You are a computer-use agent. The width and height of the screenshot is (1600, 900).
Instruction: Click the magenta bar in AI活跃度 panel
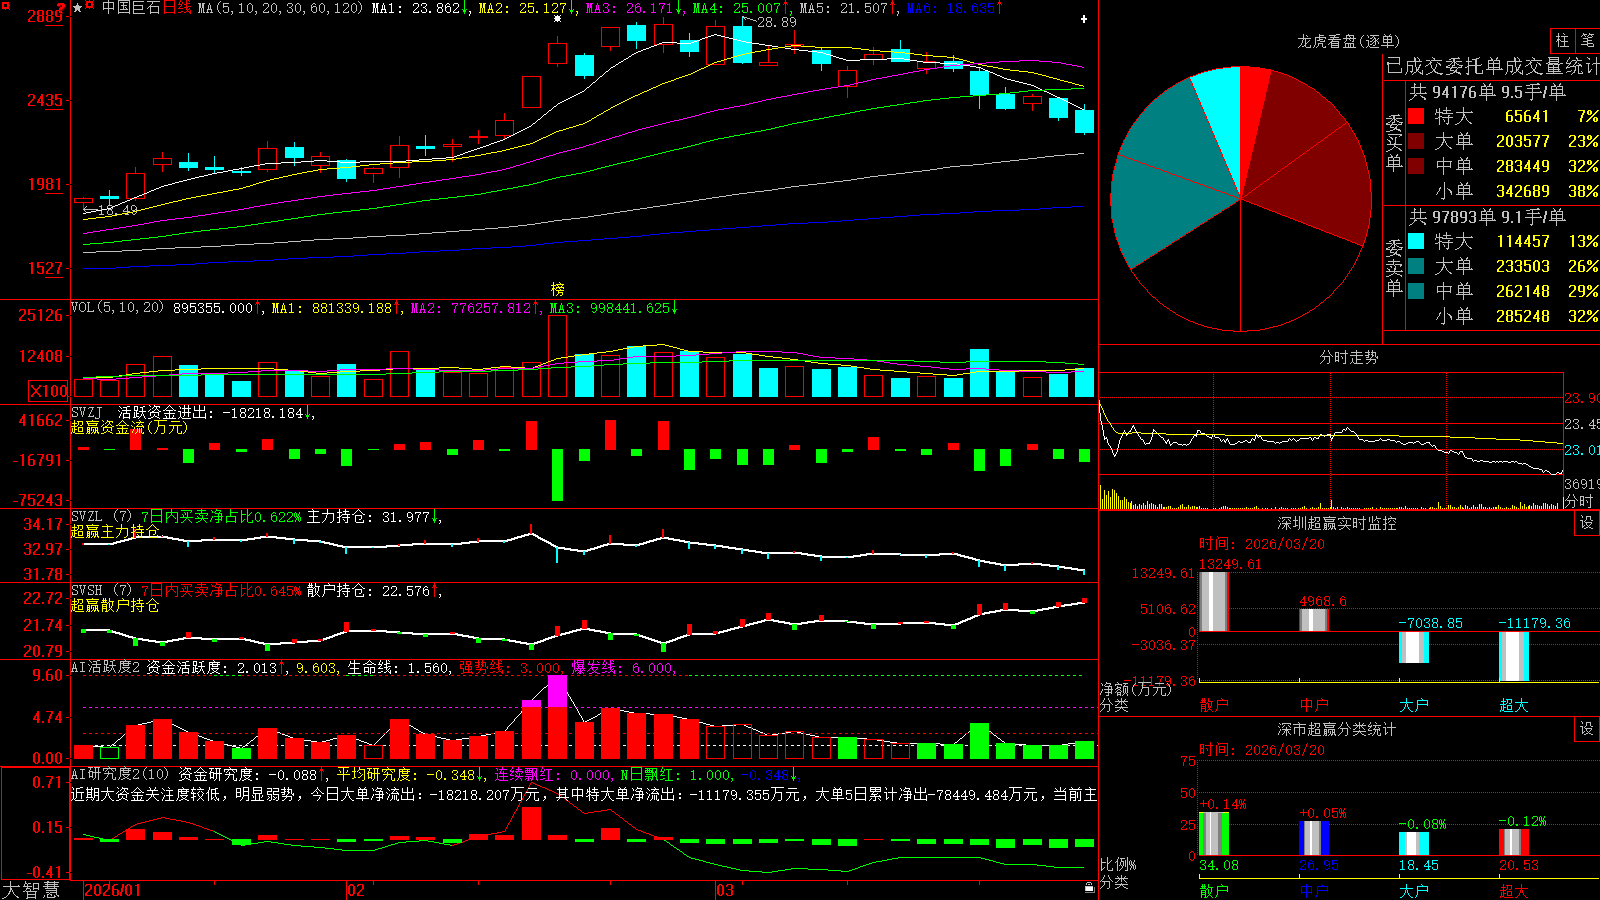(558, 691)
